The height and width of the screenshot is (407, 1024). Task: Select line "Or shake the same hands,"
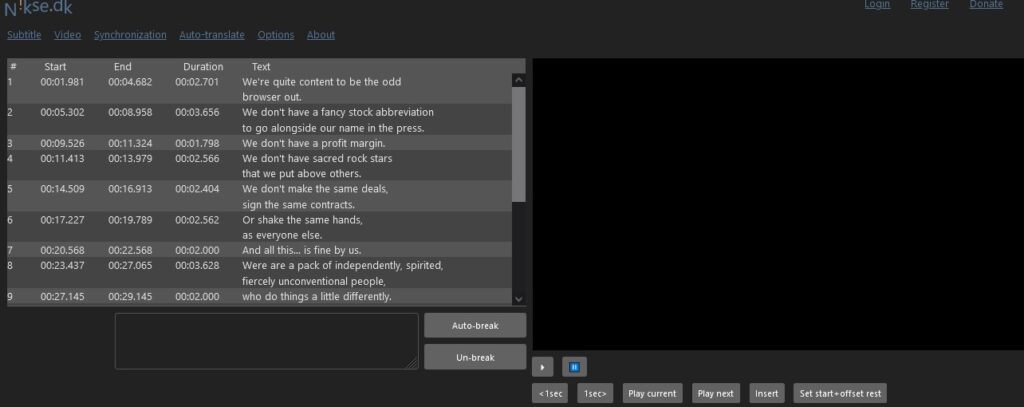click(x=302, y=220)
